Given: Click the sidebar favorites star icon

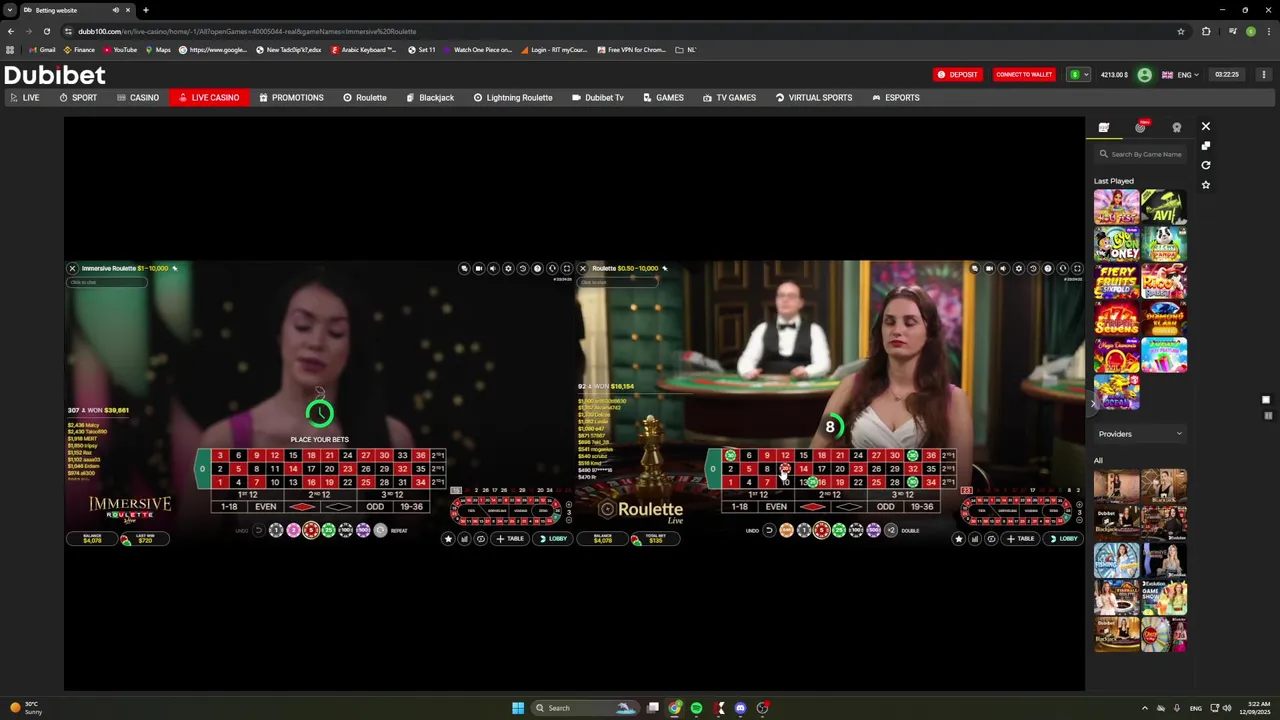Looking at the screenshot, I should coord(1205,185).
